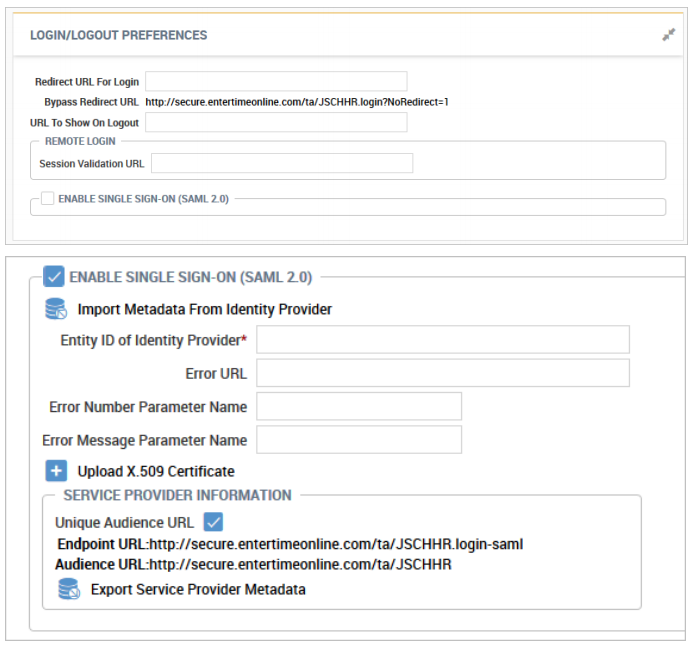The image size is (696, 648).
Task: Click the Endpoint URL login-saml address
Action: click(x=336, y=545)
